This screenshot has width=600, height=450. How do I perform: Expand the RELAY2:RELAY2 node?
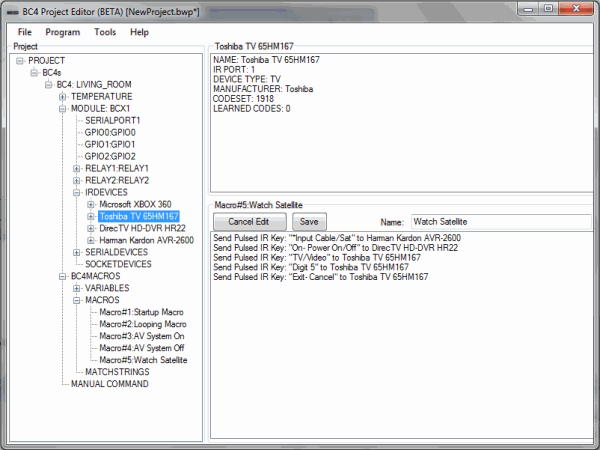click(x=77, y=181)
